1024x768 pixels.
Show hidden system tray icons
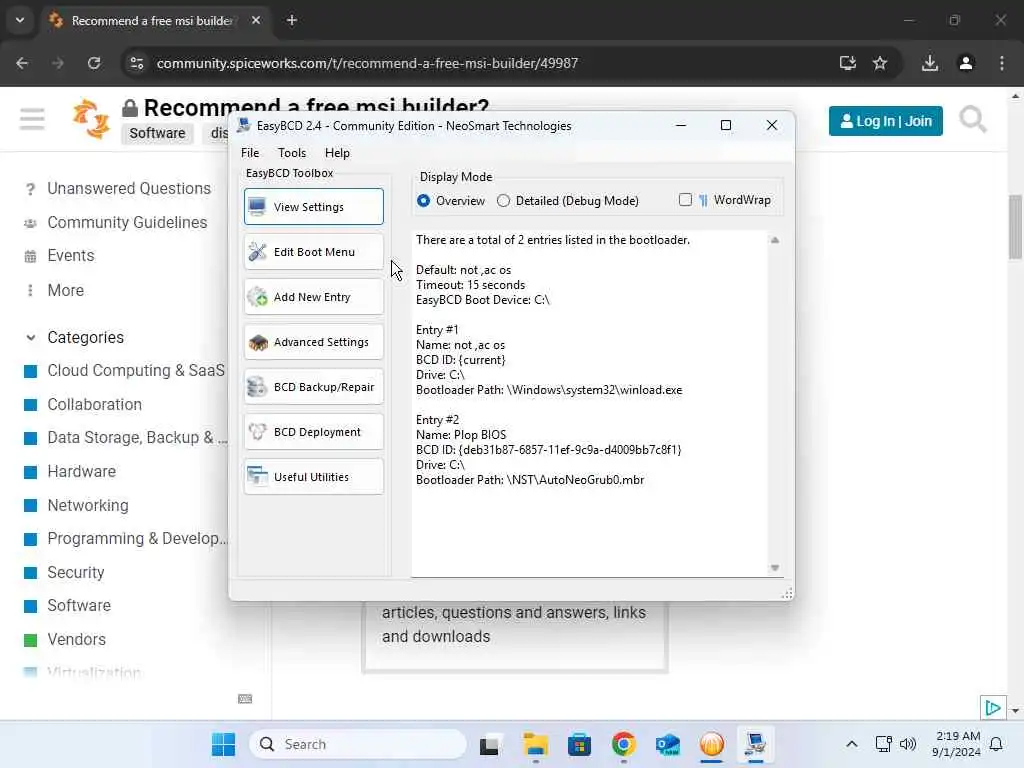[852, 744]
